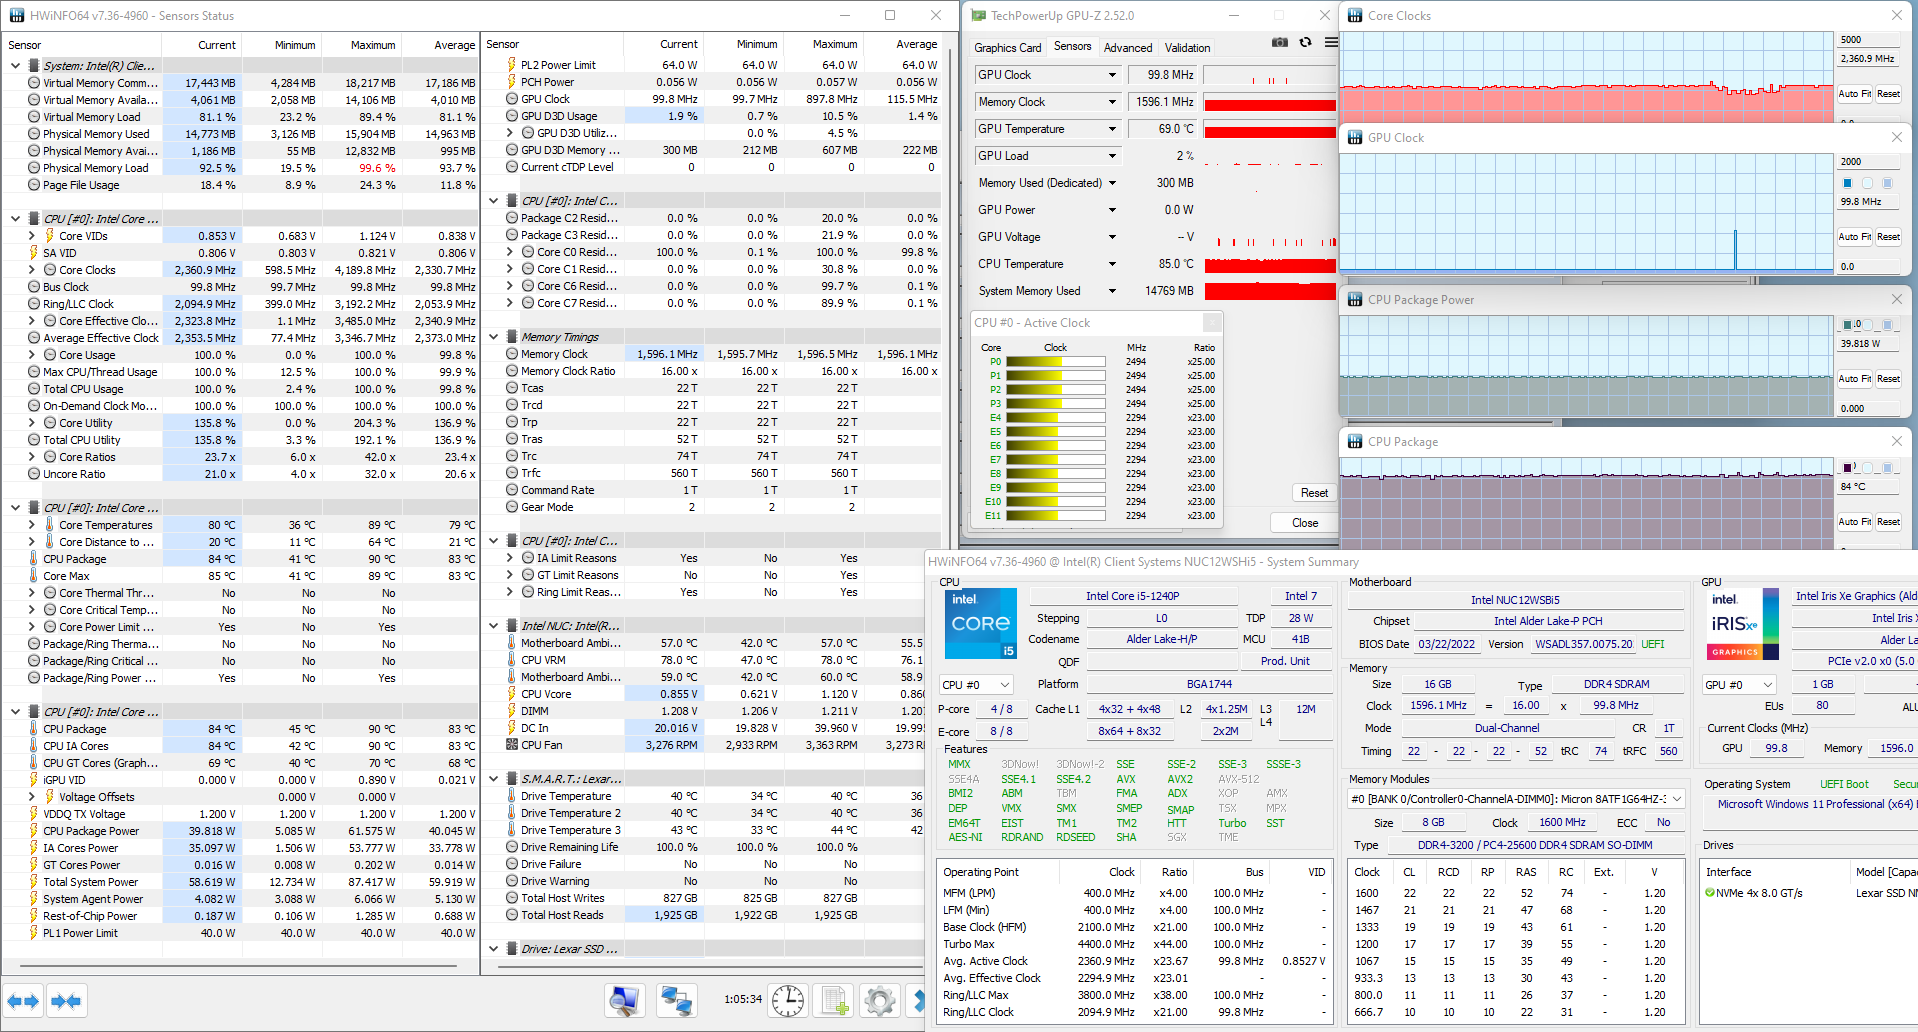The image size is (1918, 1032).
Task: Click the logging sheet with plus icon
Action: (x=834, y=1001)
